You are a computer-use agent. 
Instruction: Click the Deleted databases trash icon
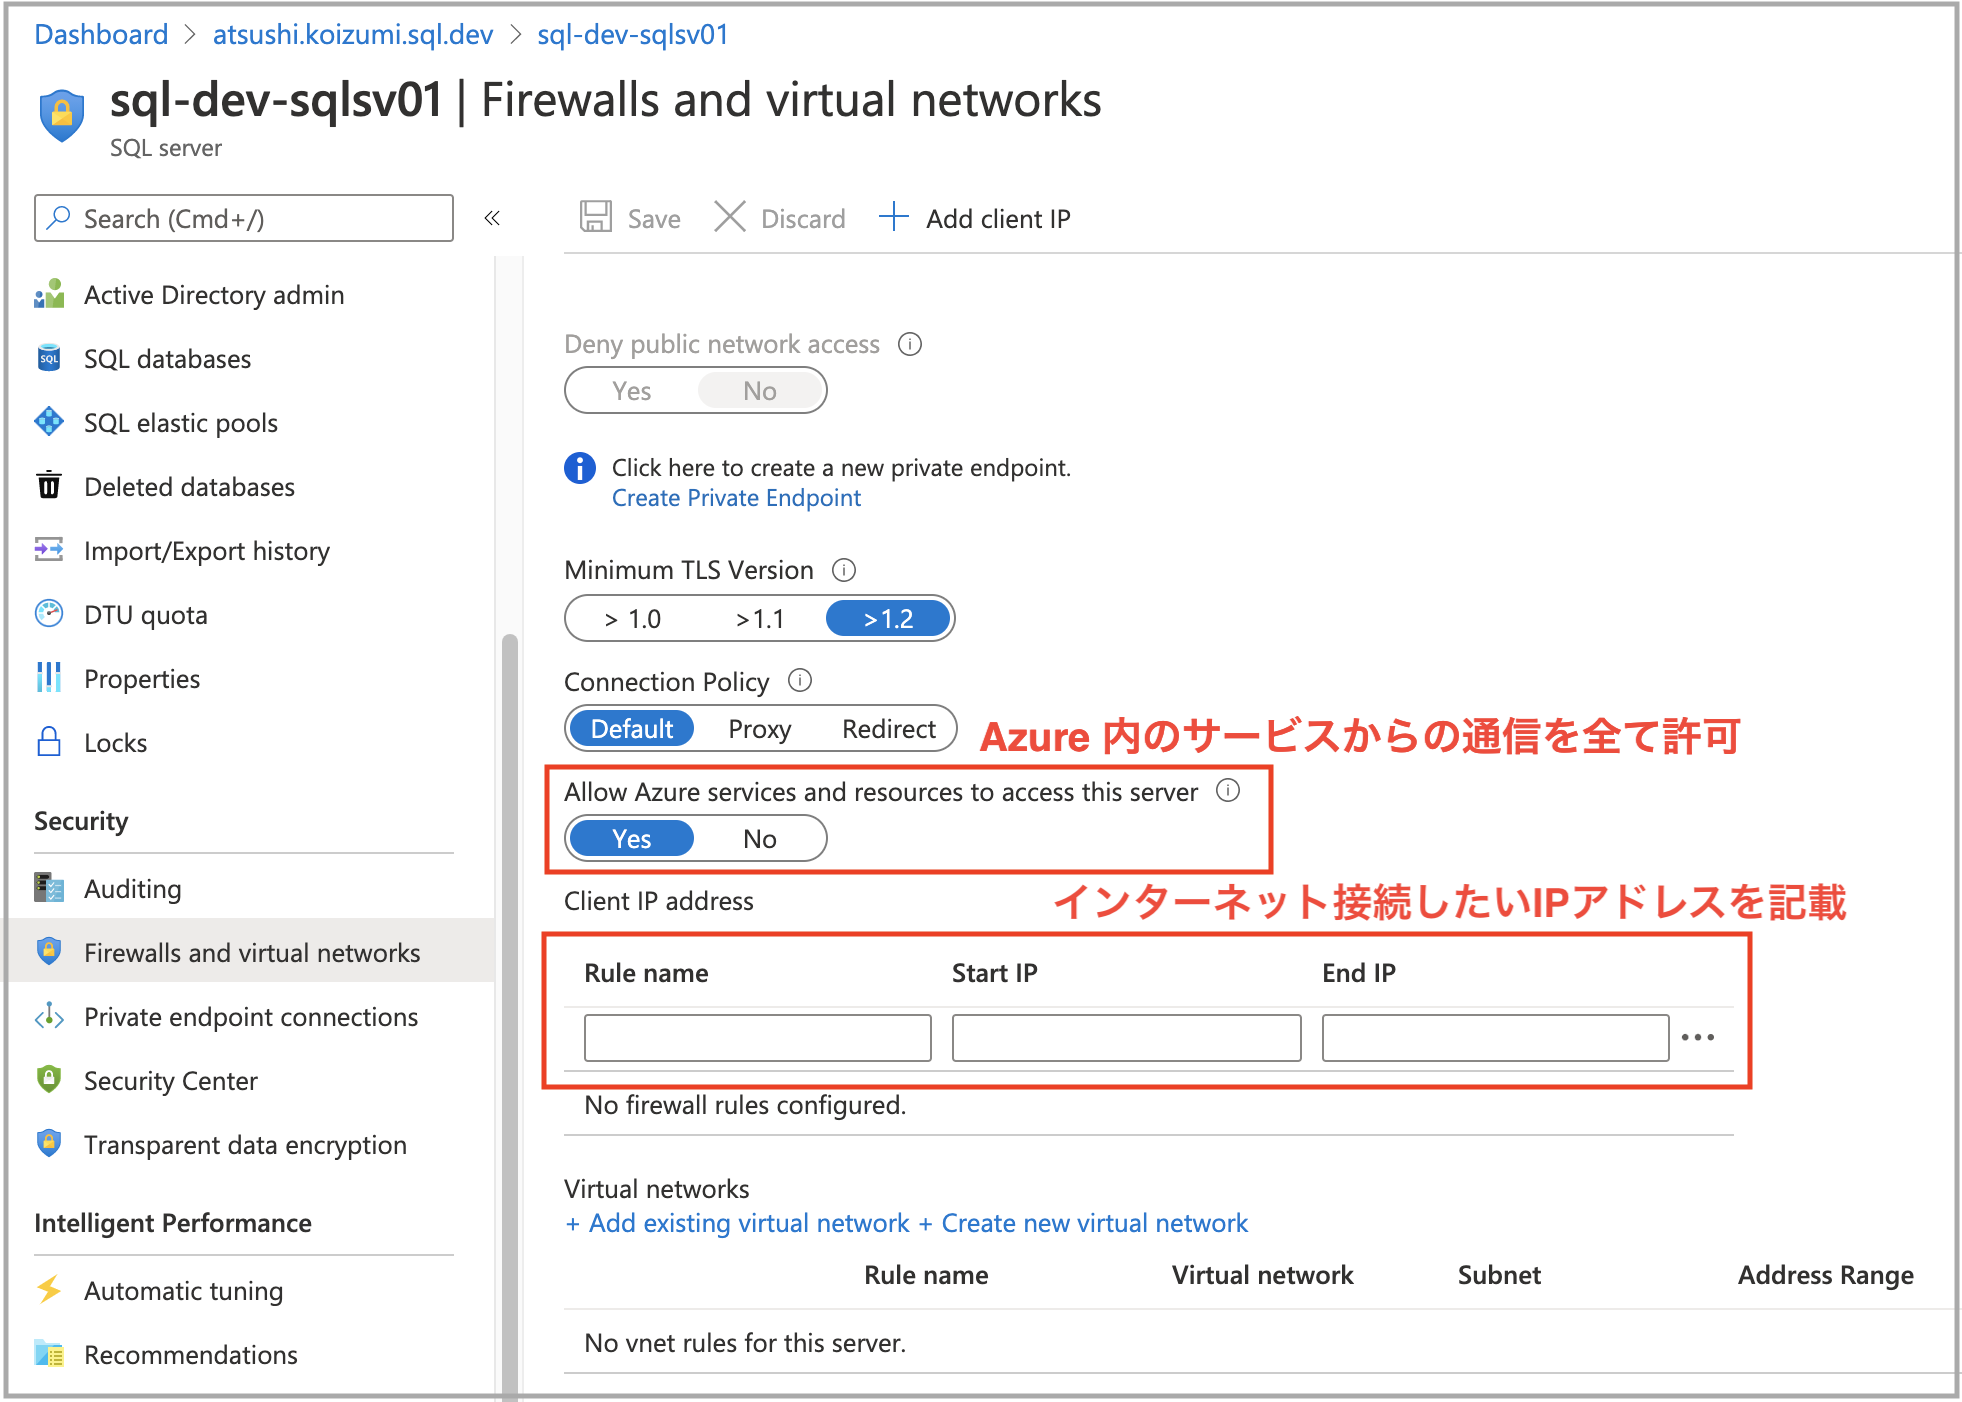[49, 486]
